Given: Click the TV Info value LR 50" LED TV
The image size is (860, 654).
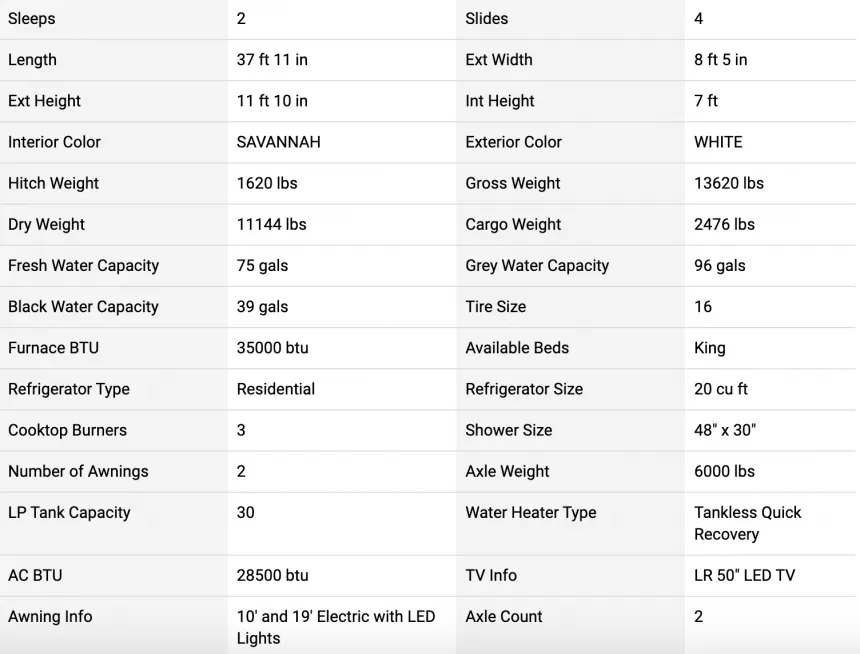Looking at the screenshot, I should (744, 576).
